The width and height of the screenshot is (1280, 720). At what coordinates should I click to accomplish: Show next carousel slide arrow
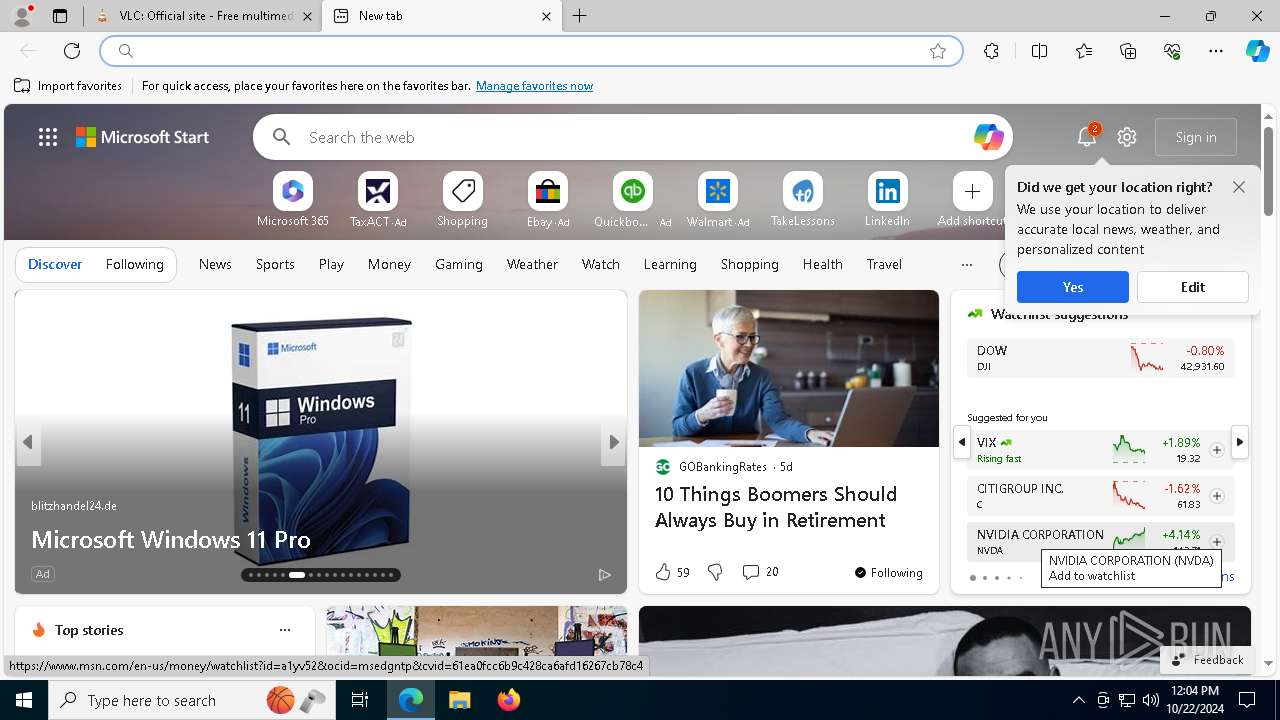tap(613, 442)
